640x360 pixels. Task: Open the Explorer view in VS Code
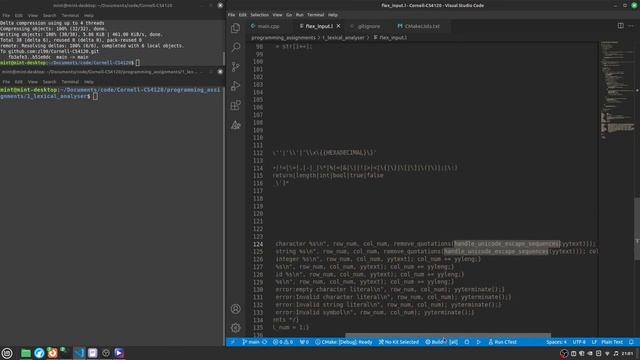tap(236, 28)
